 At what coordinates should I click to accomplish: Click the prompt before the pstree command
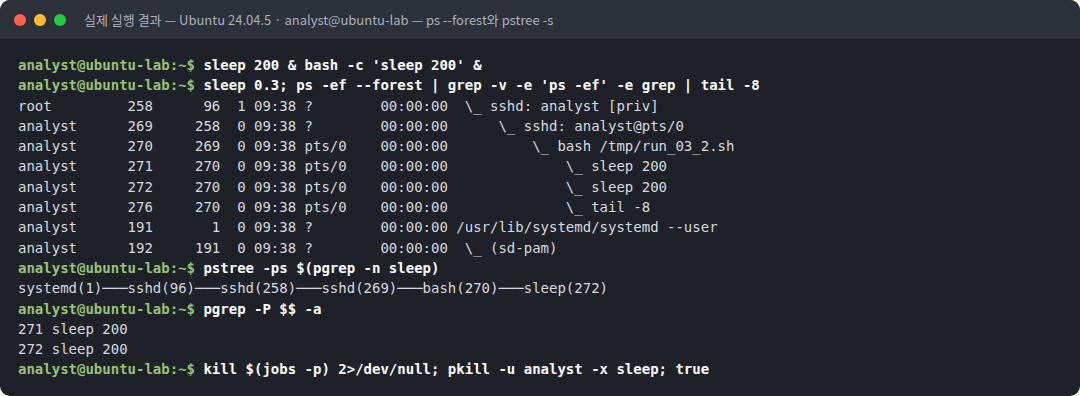[x=107, y=268]
